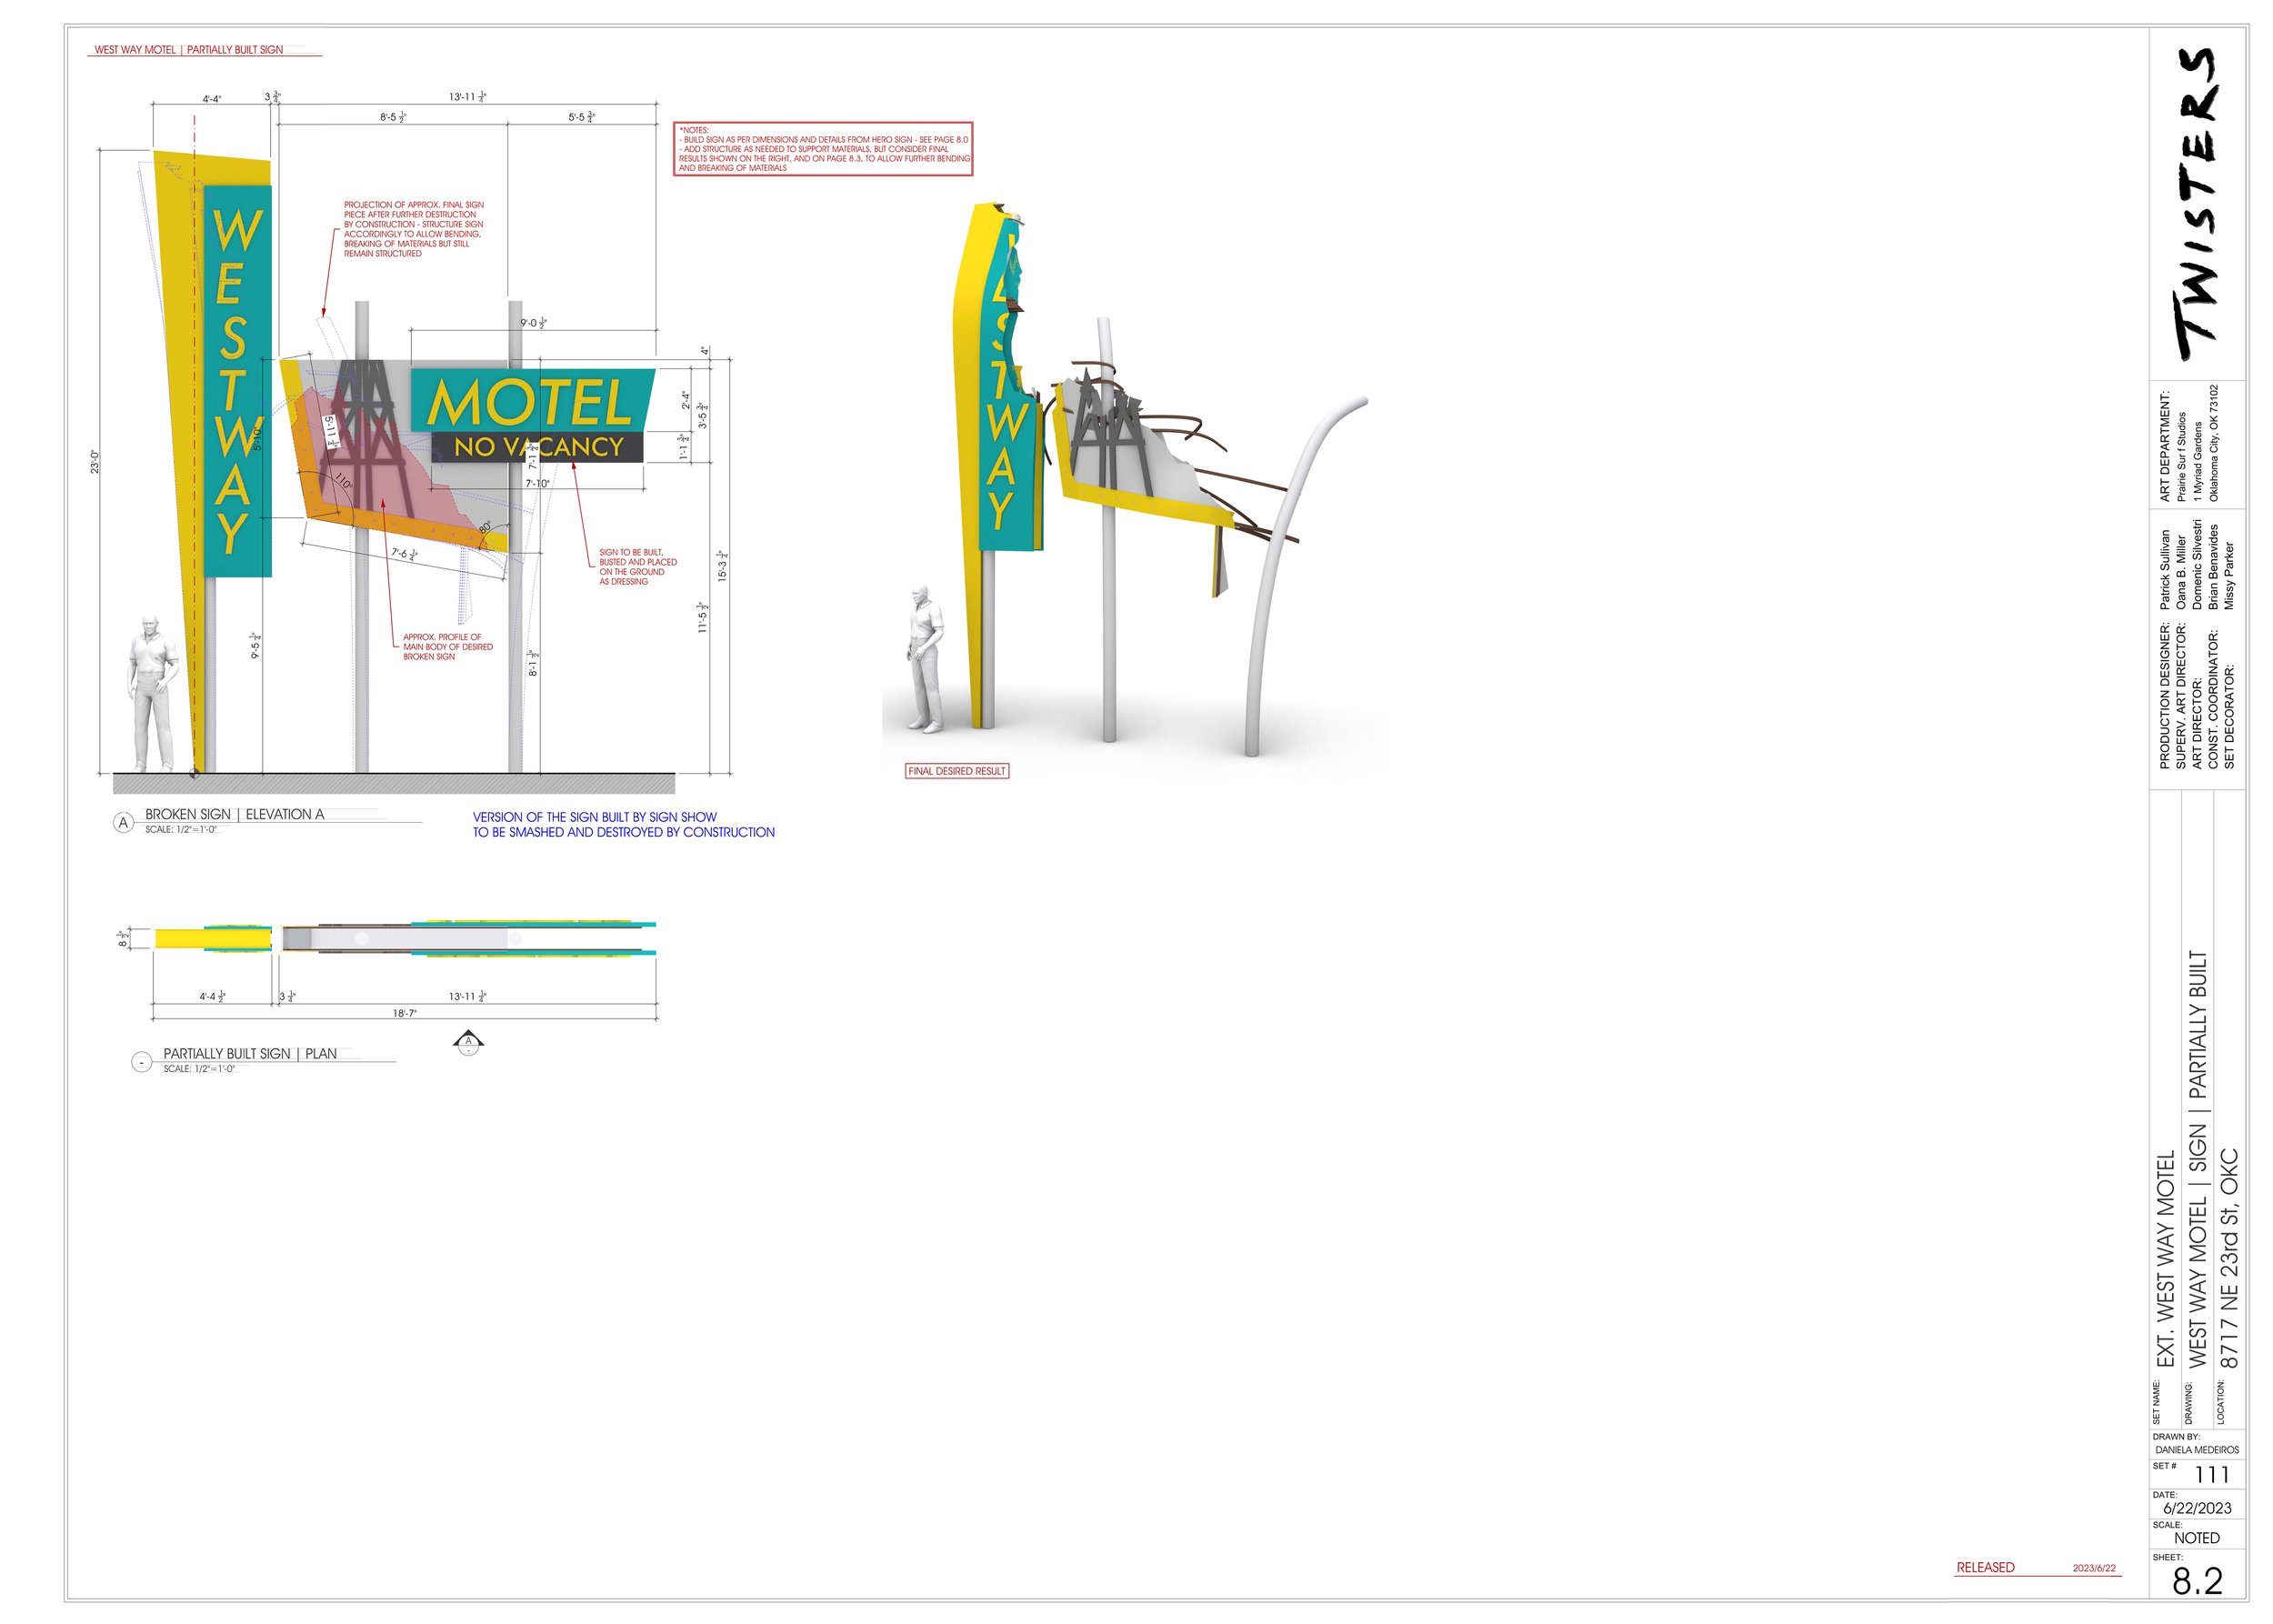Click the circled A view marker beside Elevation A

click(x=123, y=823)
